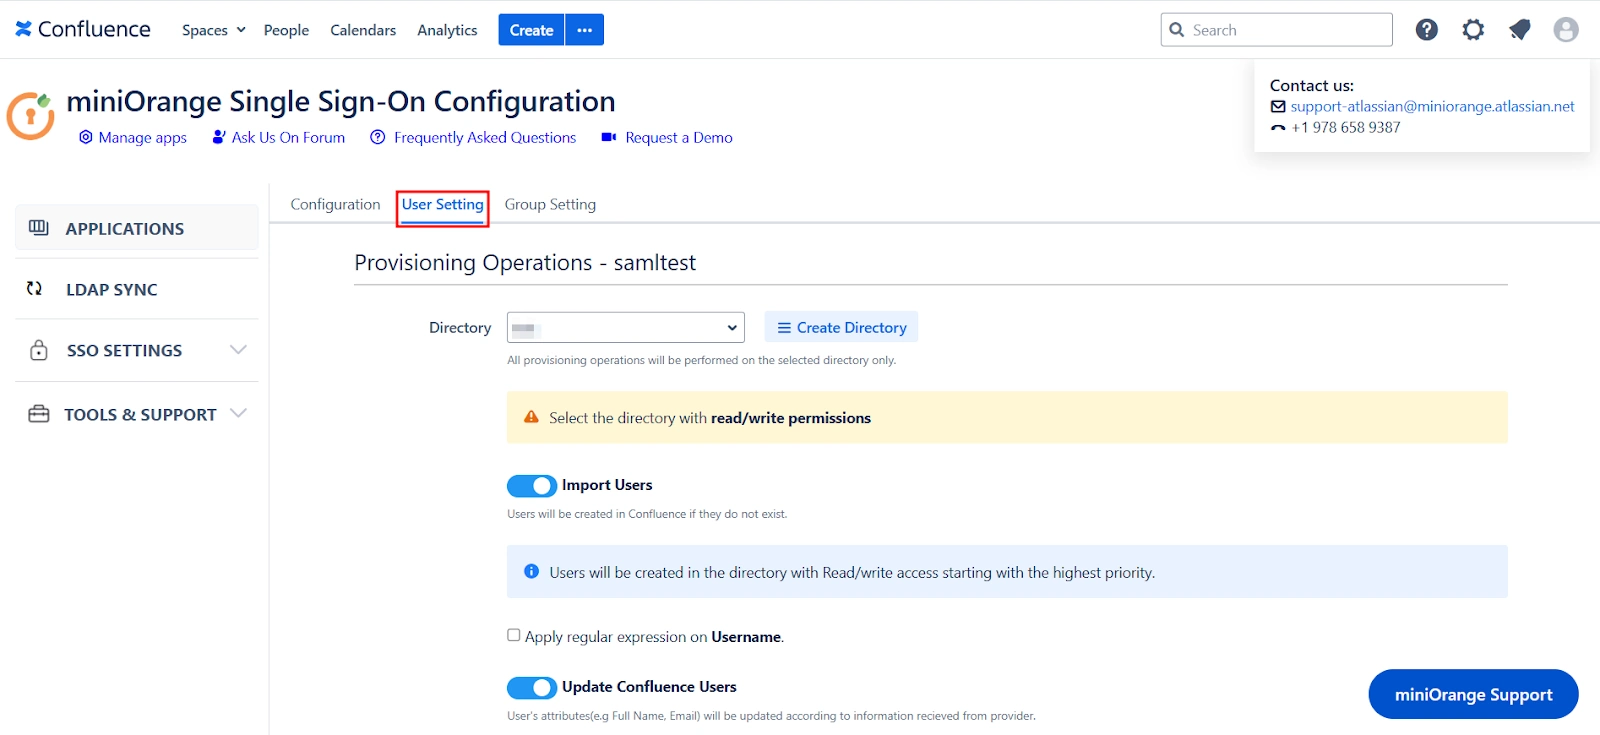Viewport: 1600px width, 735px height.
Task: Click the warning triangle icon
Action: point(531,417)
